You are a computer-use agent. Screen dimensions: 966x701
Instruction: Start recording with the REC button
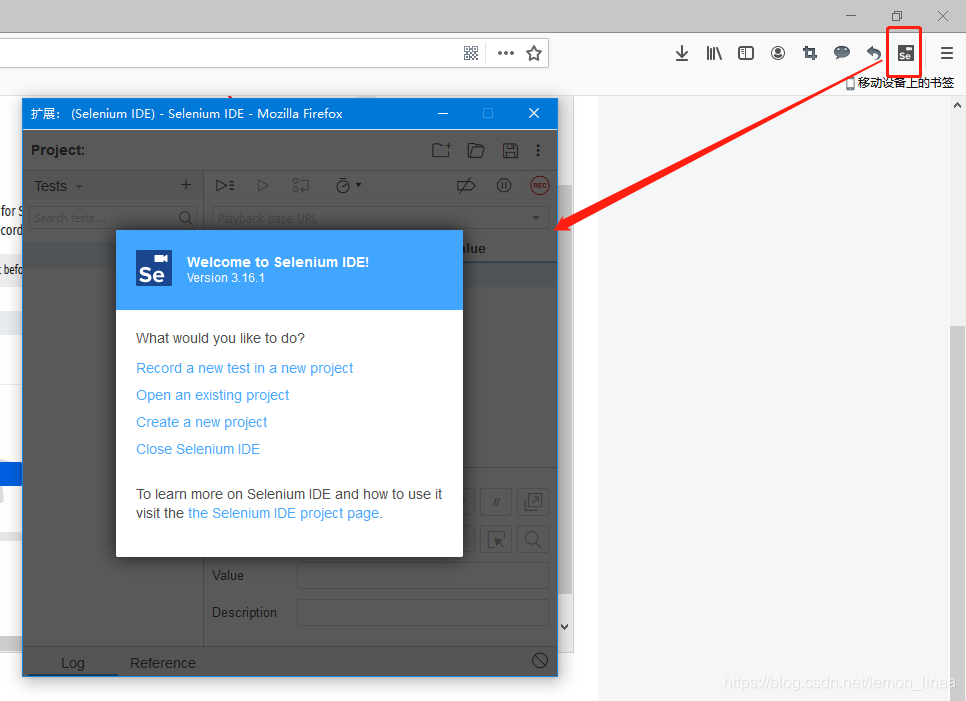tap(540, 185)
